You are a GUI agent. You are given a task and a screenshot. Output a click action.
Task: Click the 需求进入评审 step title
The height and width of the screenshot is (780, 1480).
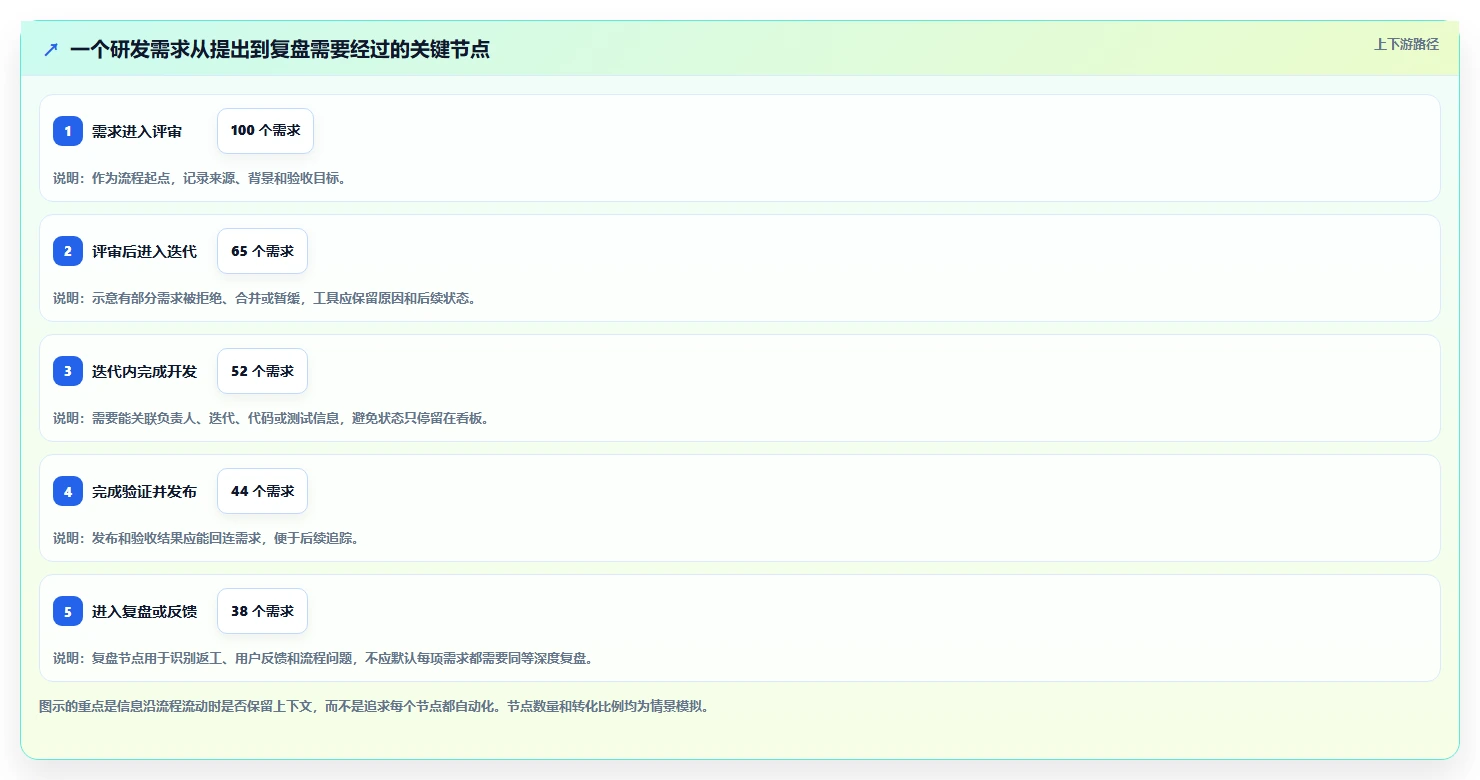pos(137,131)
